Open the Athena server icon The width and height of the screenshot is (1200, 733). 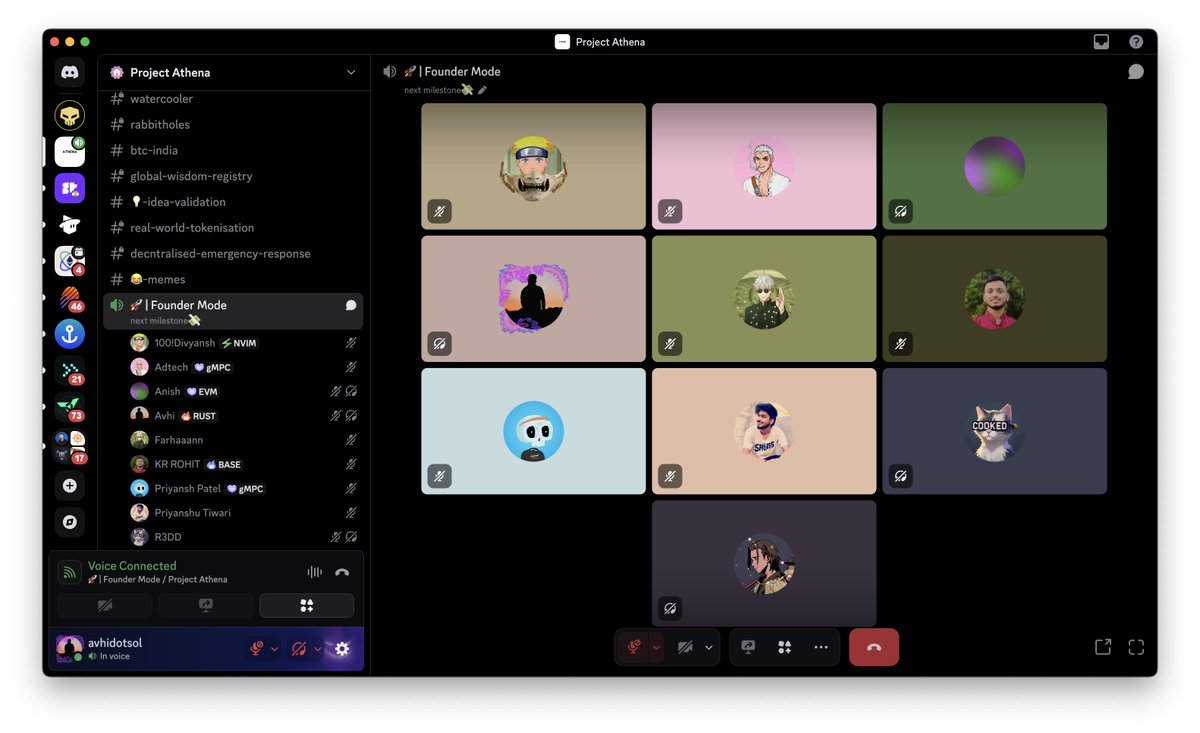coord(70,152)
